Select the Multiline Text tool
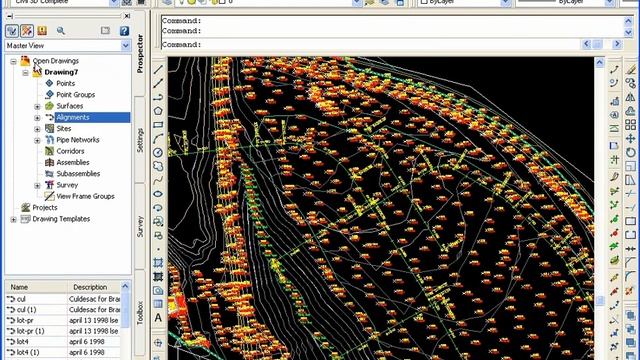This screenshot has height=360, width=640. pos(158,318)
